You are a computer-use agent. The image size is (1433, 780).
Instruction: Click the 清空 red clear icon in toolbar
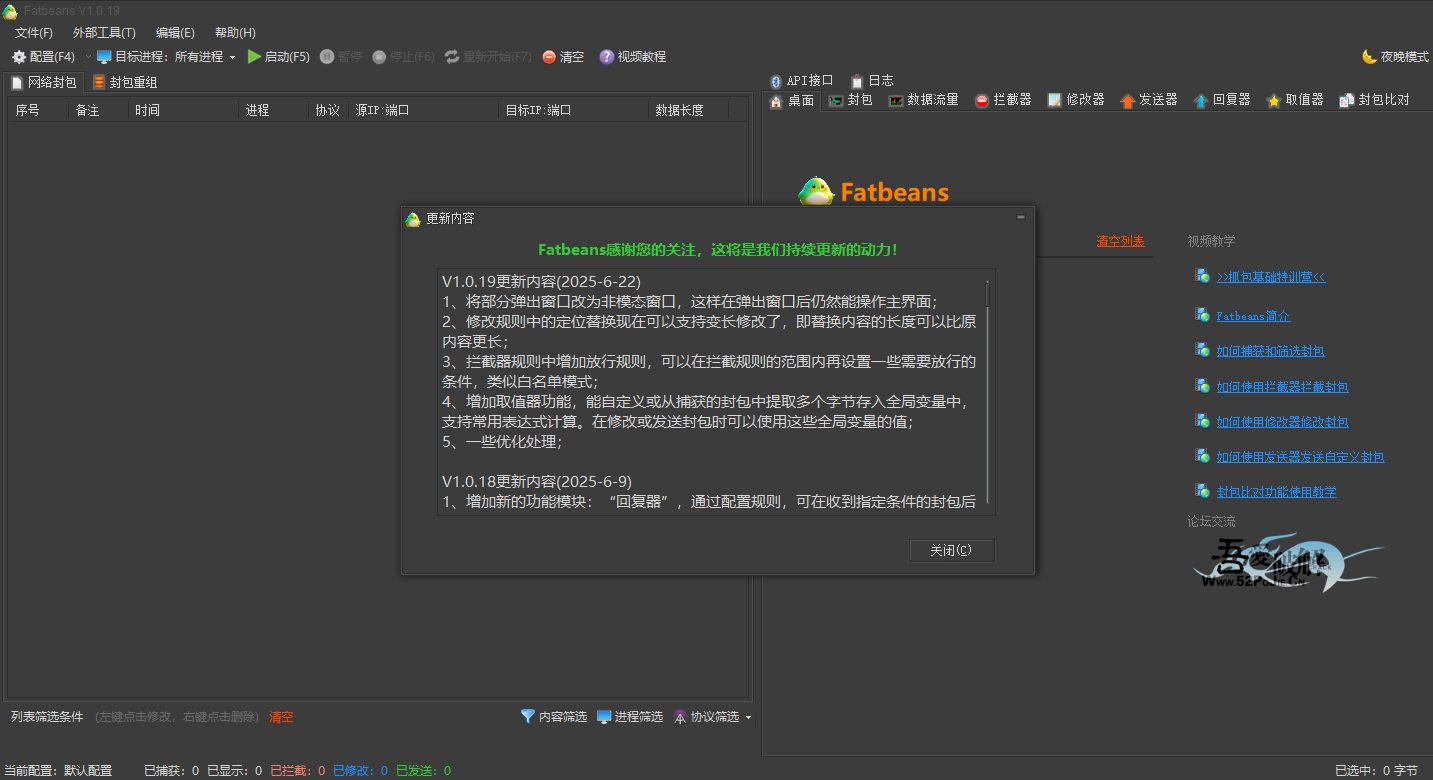[x=549, y=57]
